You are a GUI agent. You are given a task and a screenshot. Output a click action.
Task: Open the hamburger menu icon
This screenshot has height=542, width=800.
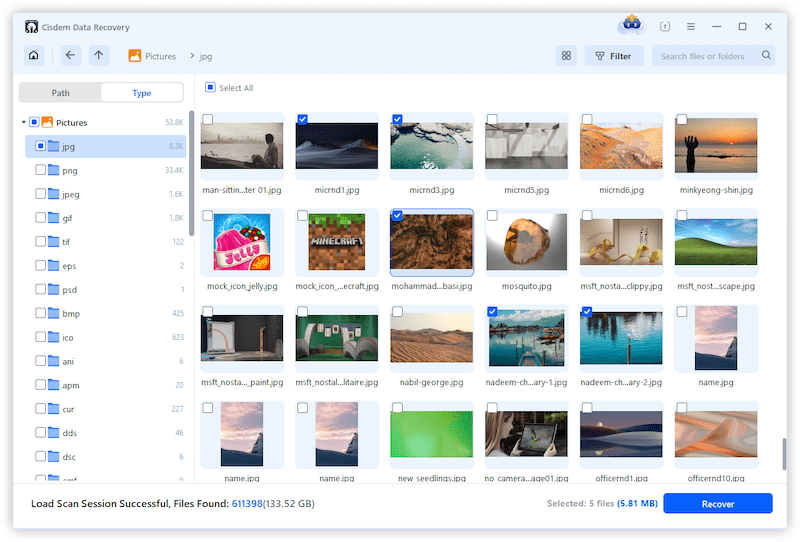690,27
